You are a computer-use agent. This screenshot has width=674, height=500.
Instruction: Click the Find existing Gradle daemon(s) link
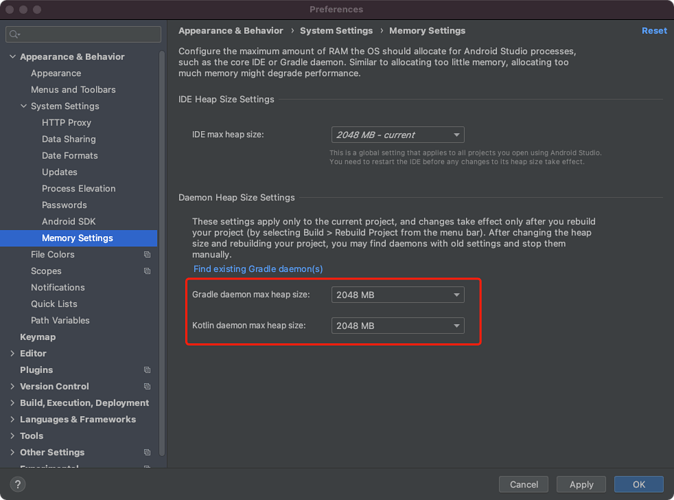click(x=258, y=269)
